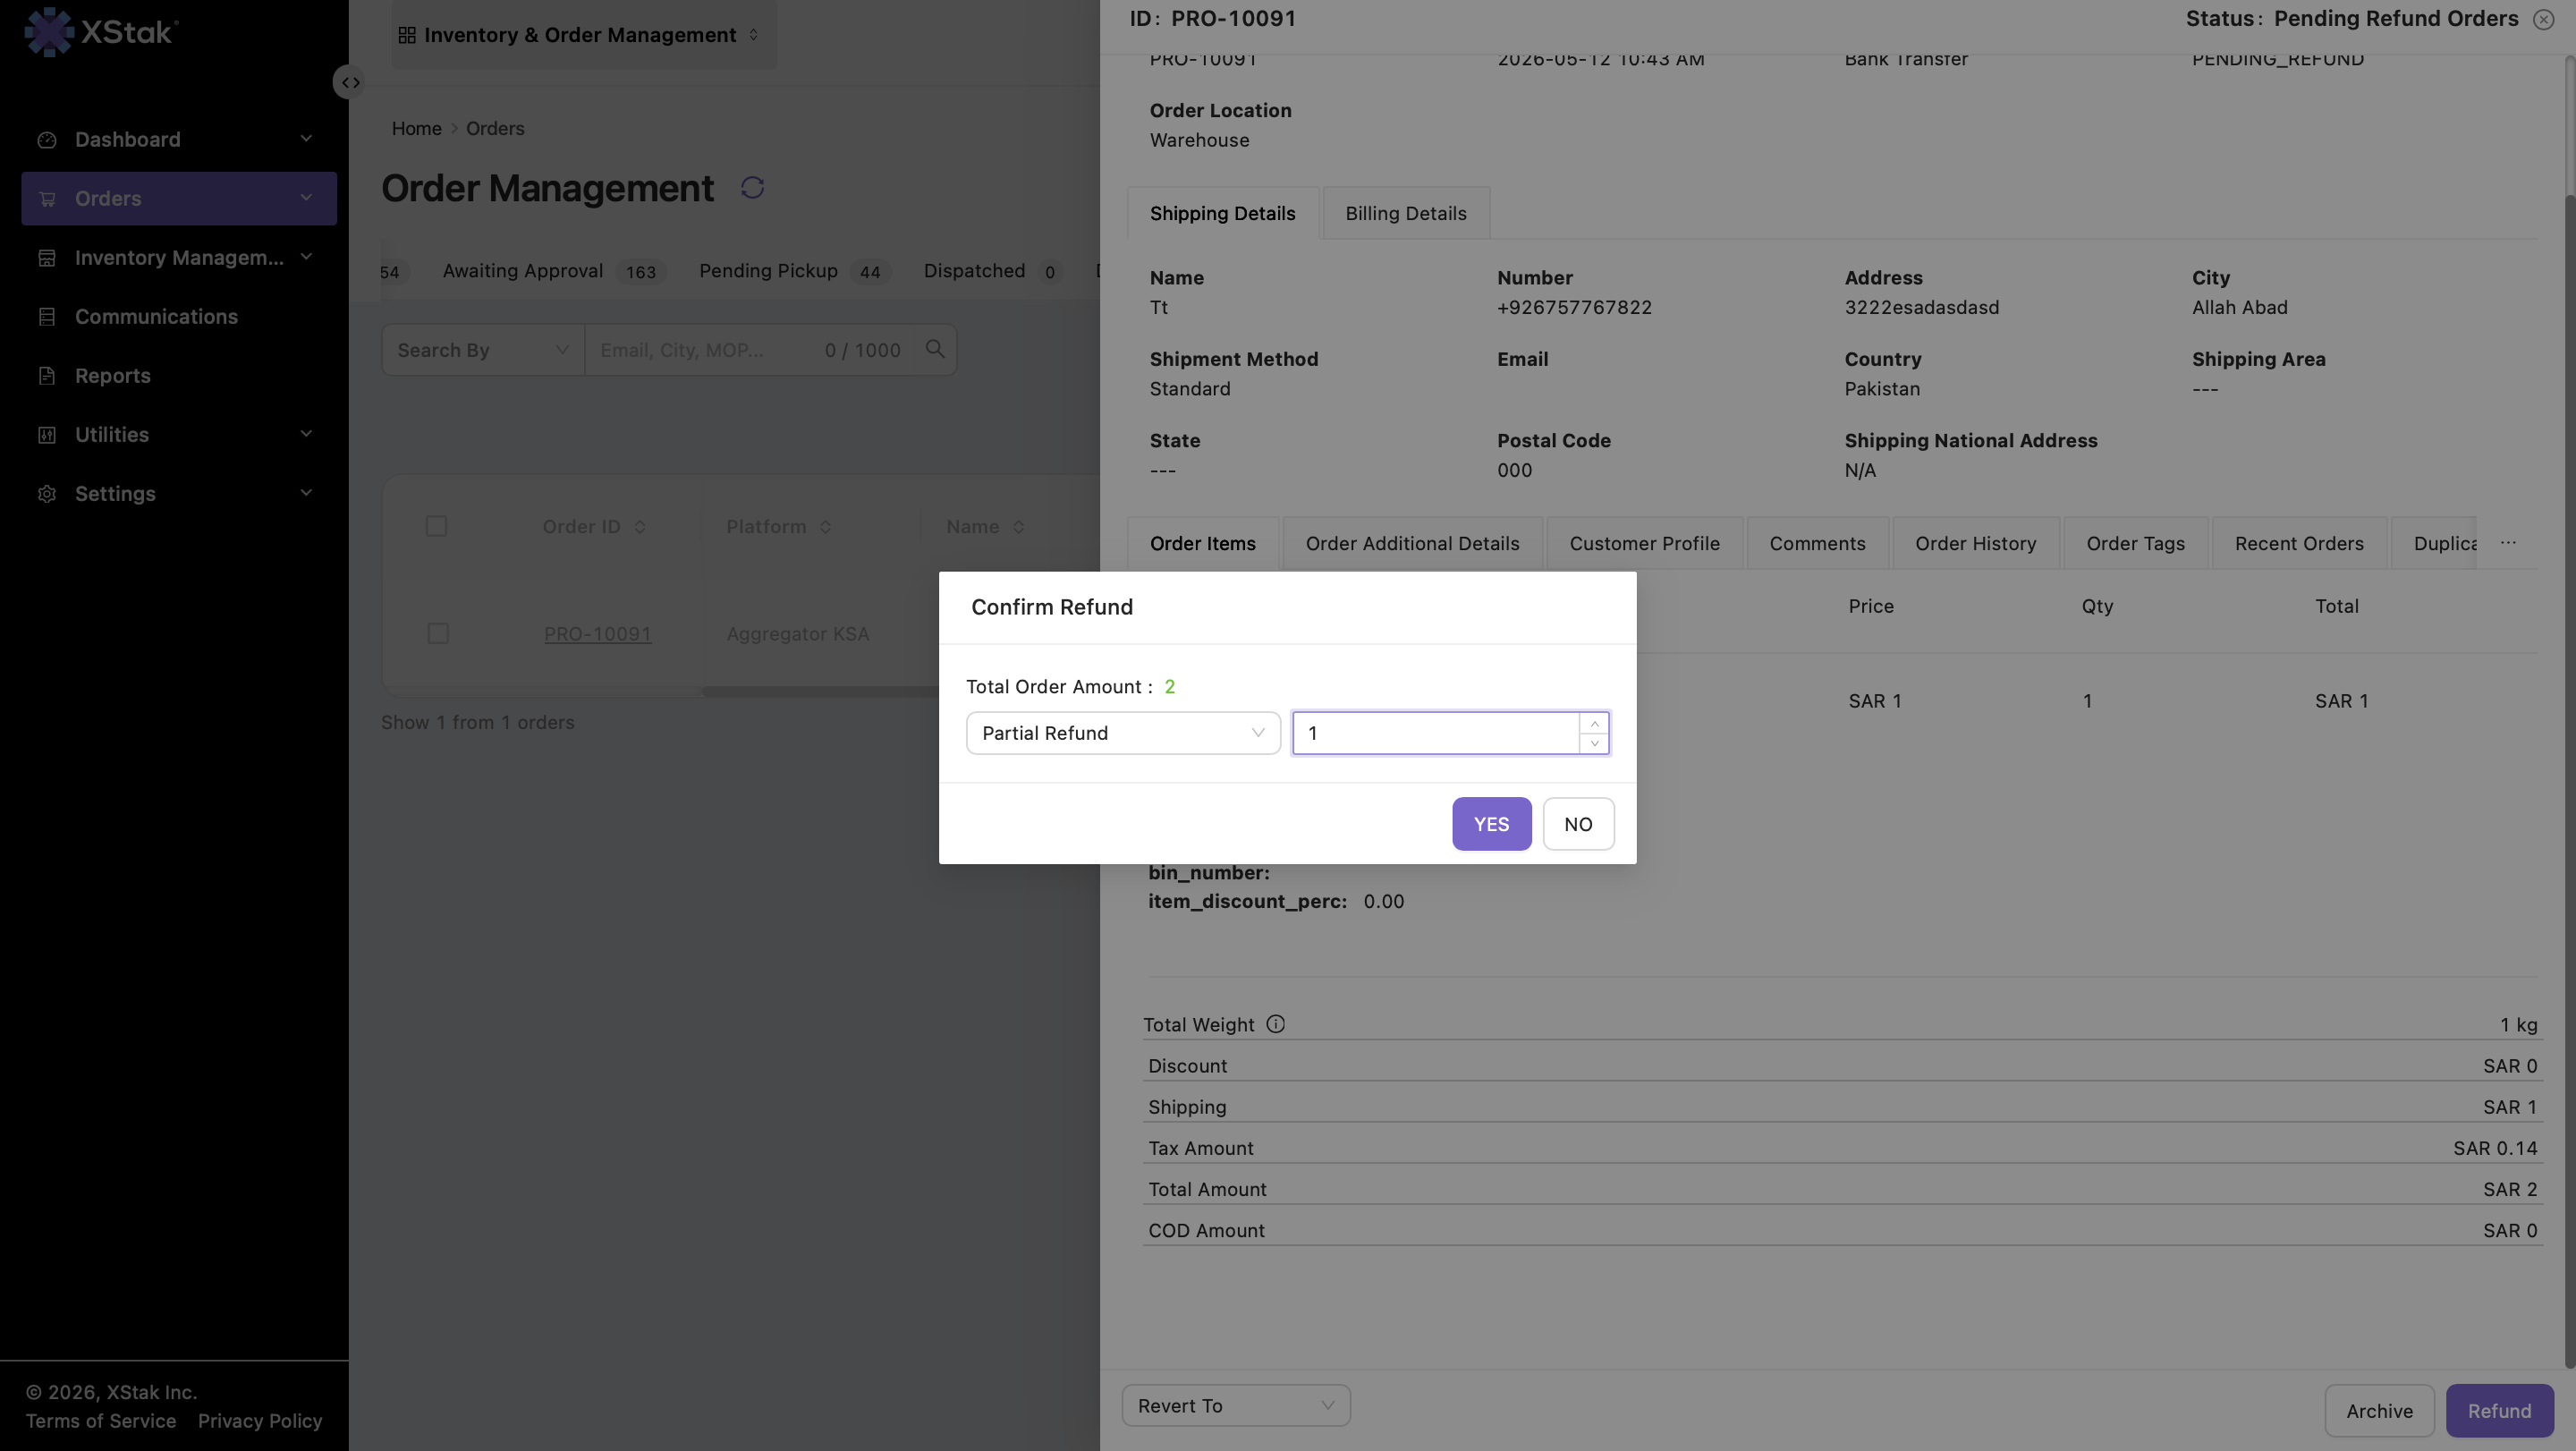Switch to the Billing Details tab
This screenshot has width=2576, height=1451.
1405,213
